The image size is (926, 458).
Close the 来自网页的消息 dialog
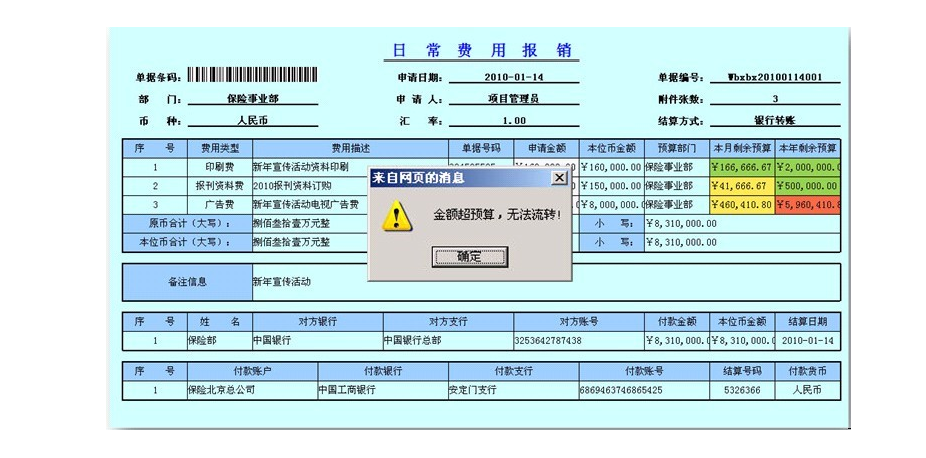pyautogui.click(x=559, y=178)
